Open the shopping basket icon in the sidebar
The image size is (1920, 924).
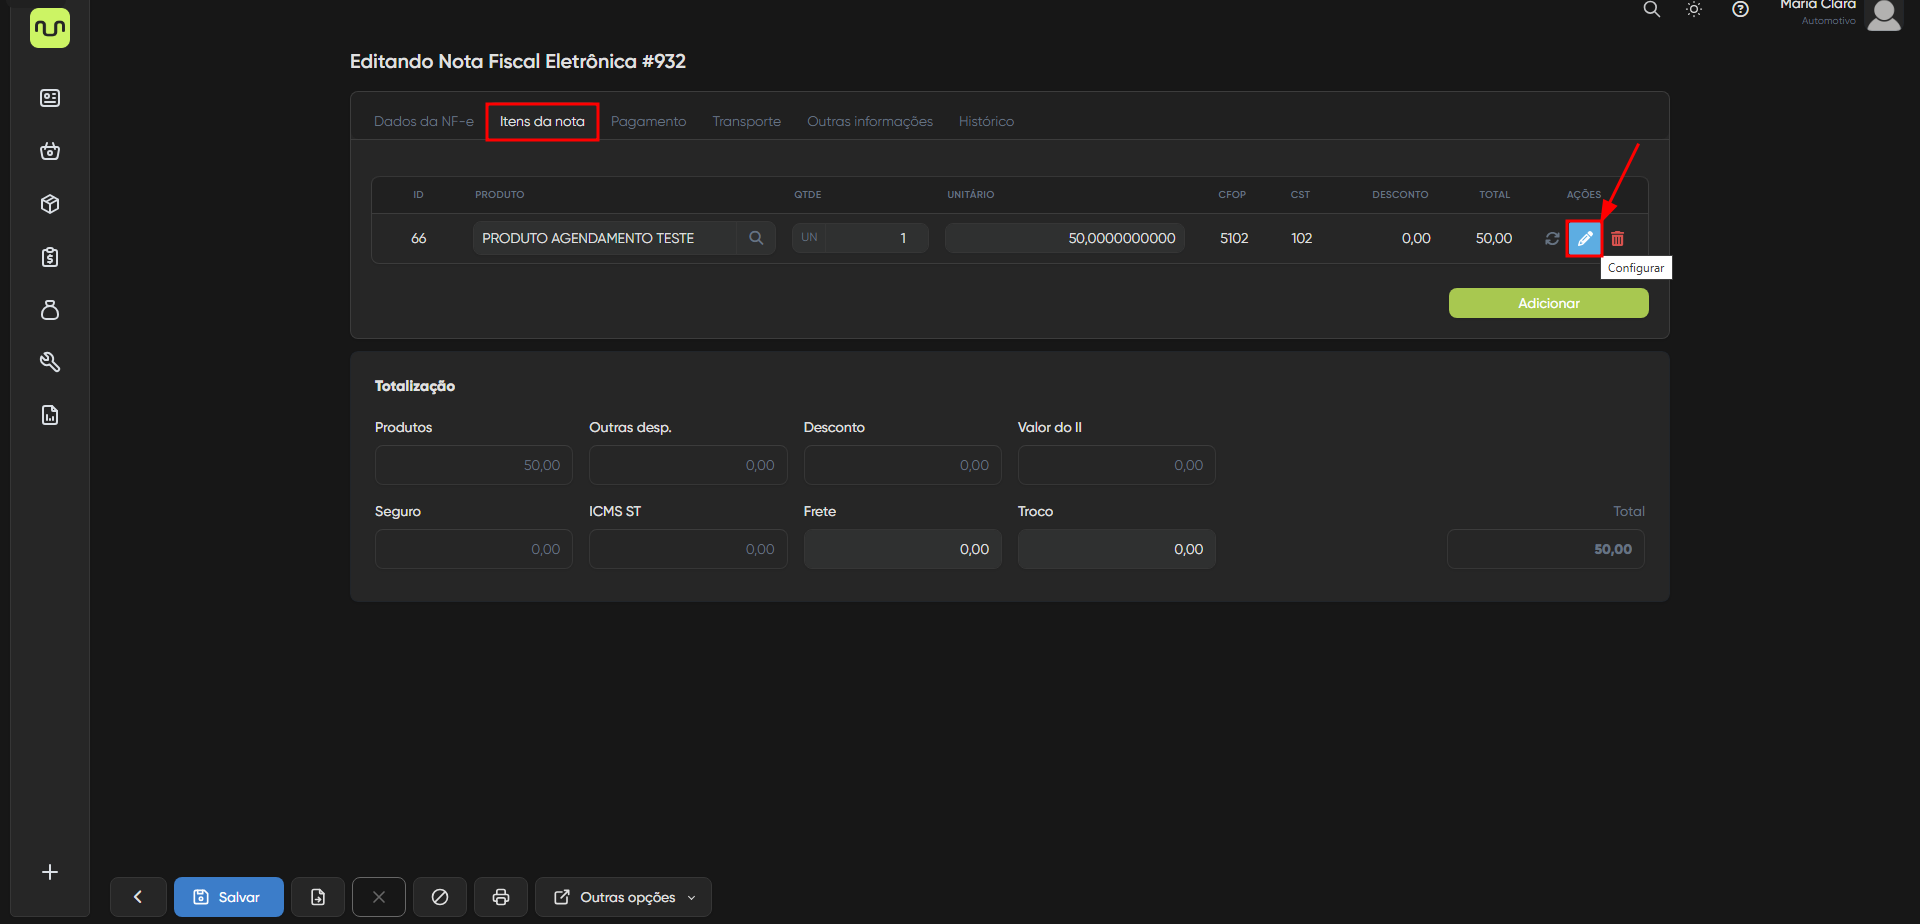tap(50, 151)
